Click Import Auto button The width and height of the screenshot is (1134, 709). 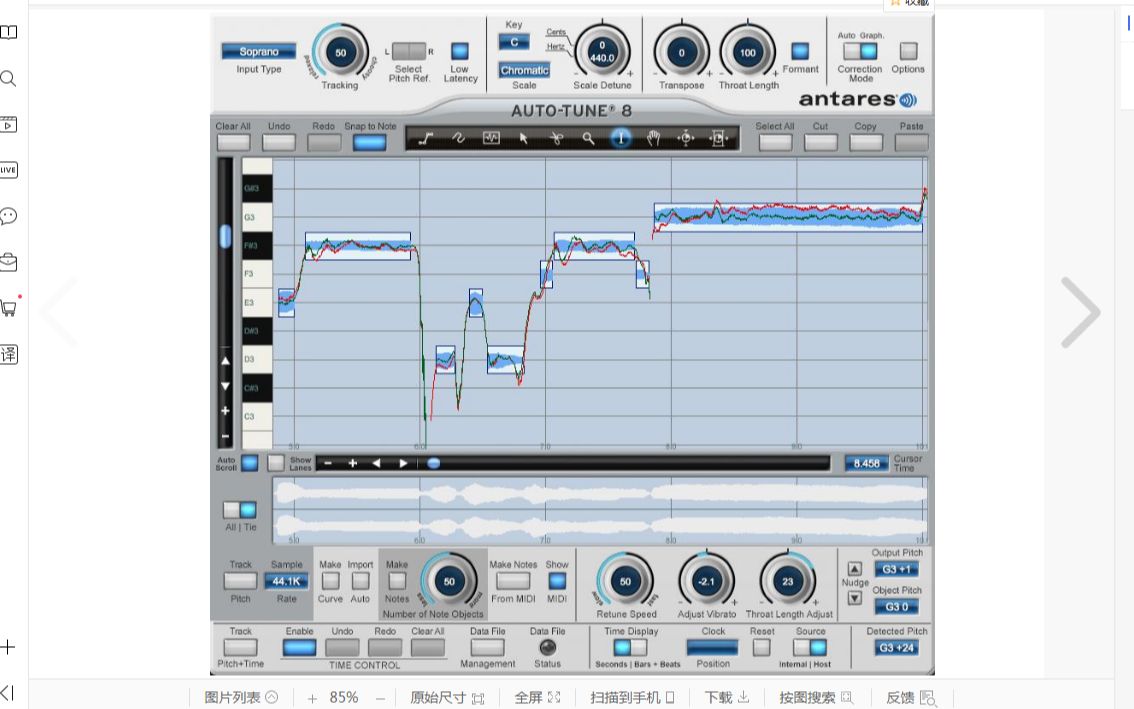coord(360,581)
